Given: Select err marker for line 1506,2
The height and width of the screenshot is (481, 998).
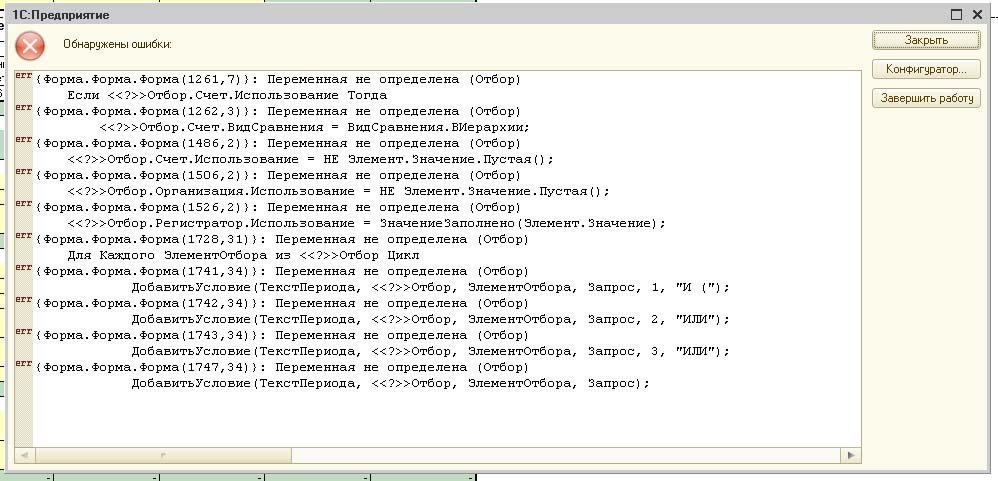Looking at the screenshot, I should click(24, 172).
